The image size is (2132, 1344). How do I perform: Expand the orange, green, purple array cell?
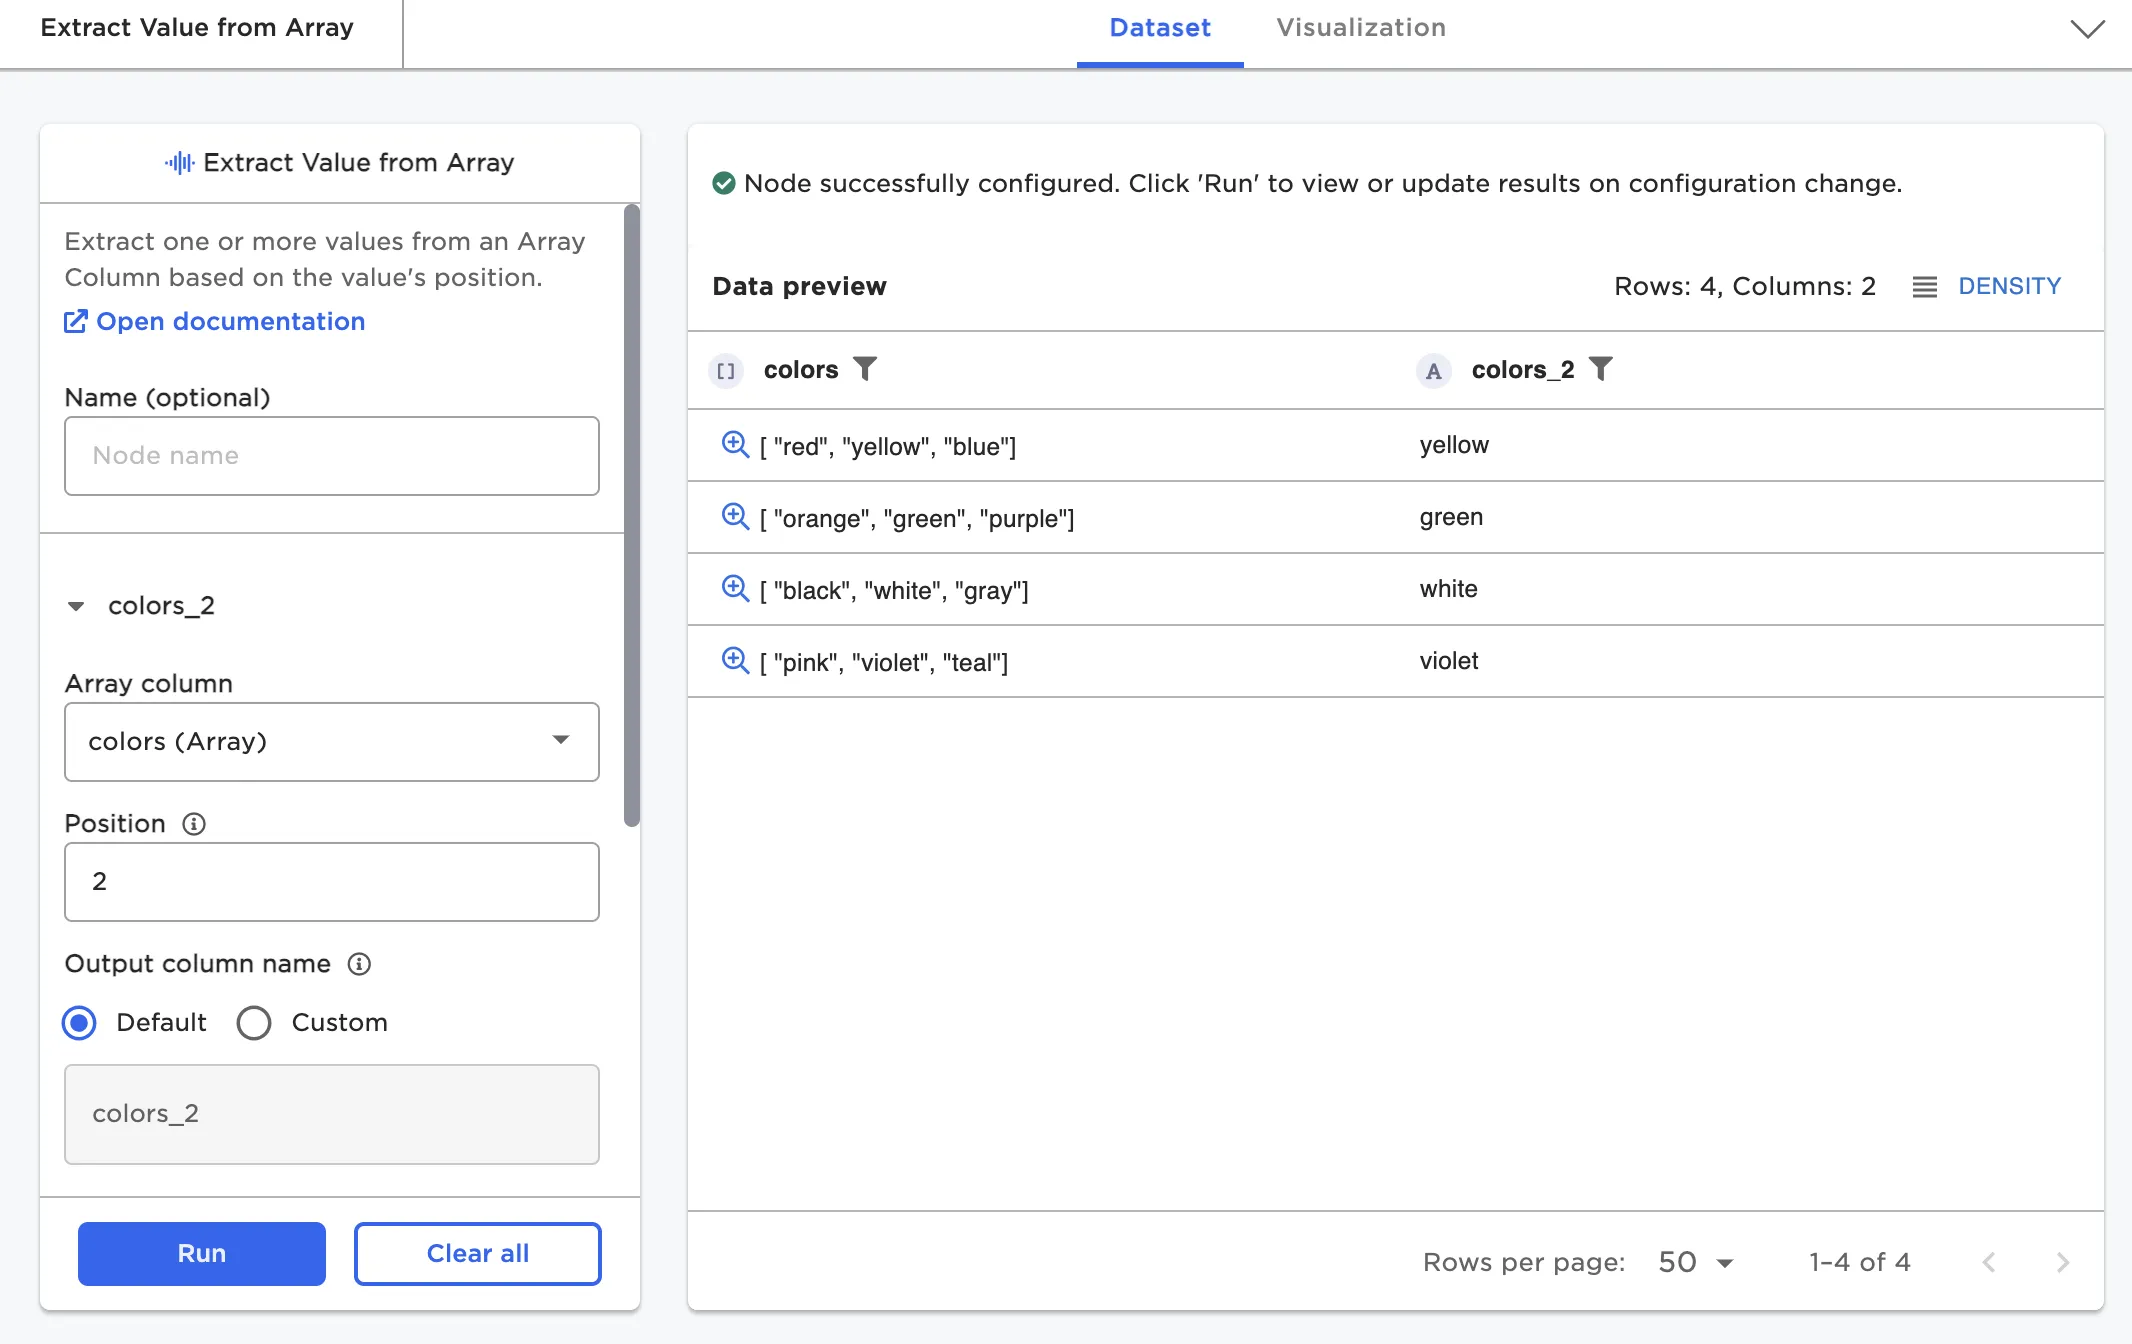pyautogui.click(x=735, y=516)
